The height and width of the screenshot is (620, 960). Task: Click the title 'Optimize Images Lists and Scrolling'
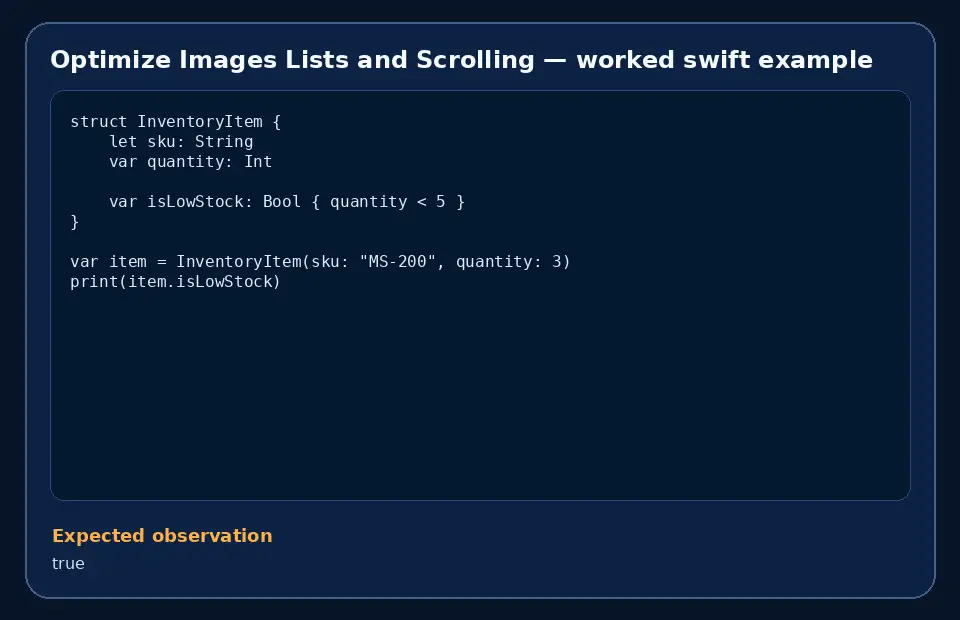(x=292, y=60)
